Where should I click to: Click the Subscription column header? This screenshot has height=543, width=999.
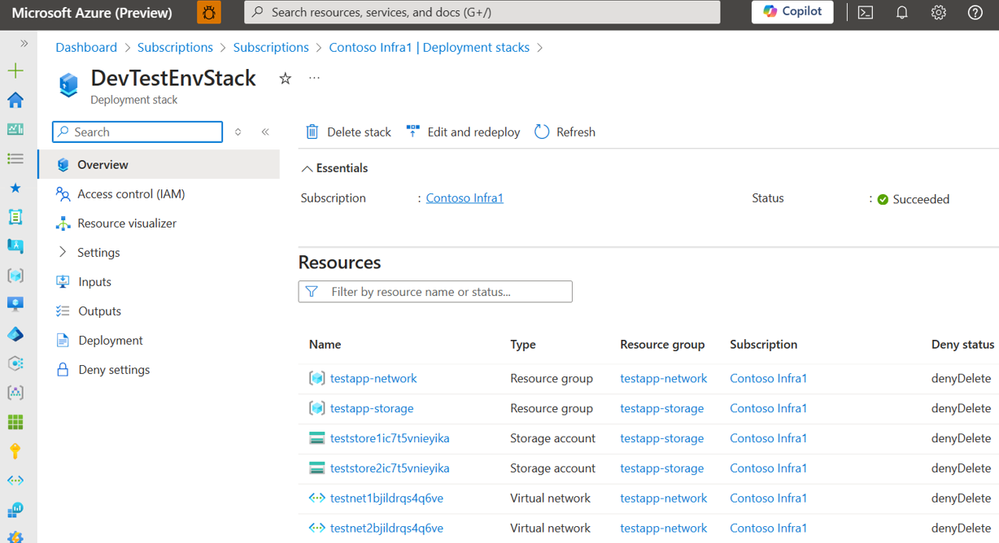[763, 344]
